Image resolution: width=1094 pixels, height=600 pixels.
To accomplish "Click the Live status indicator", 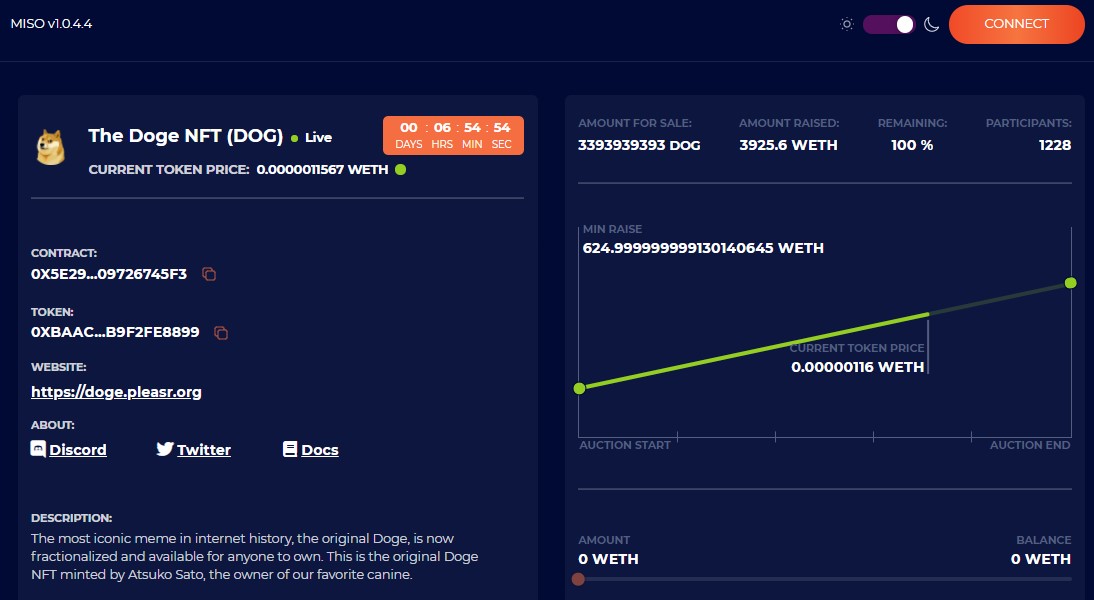I will (311, 137).
